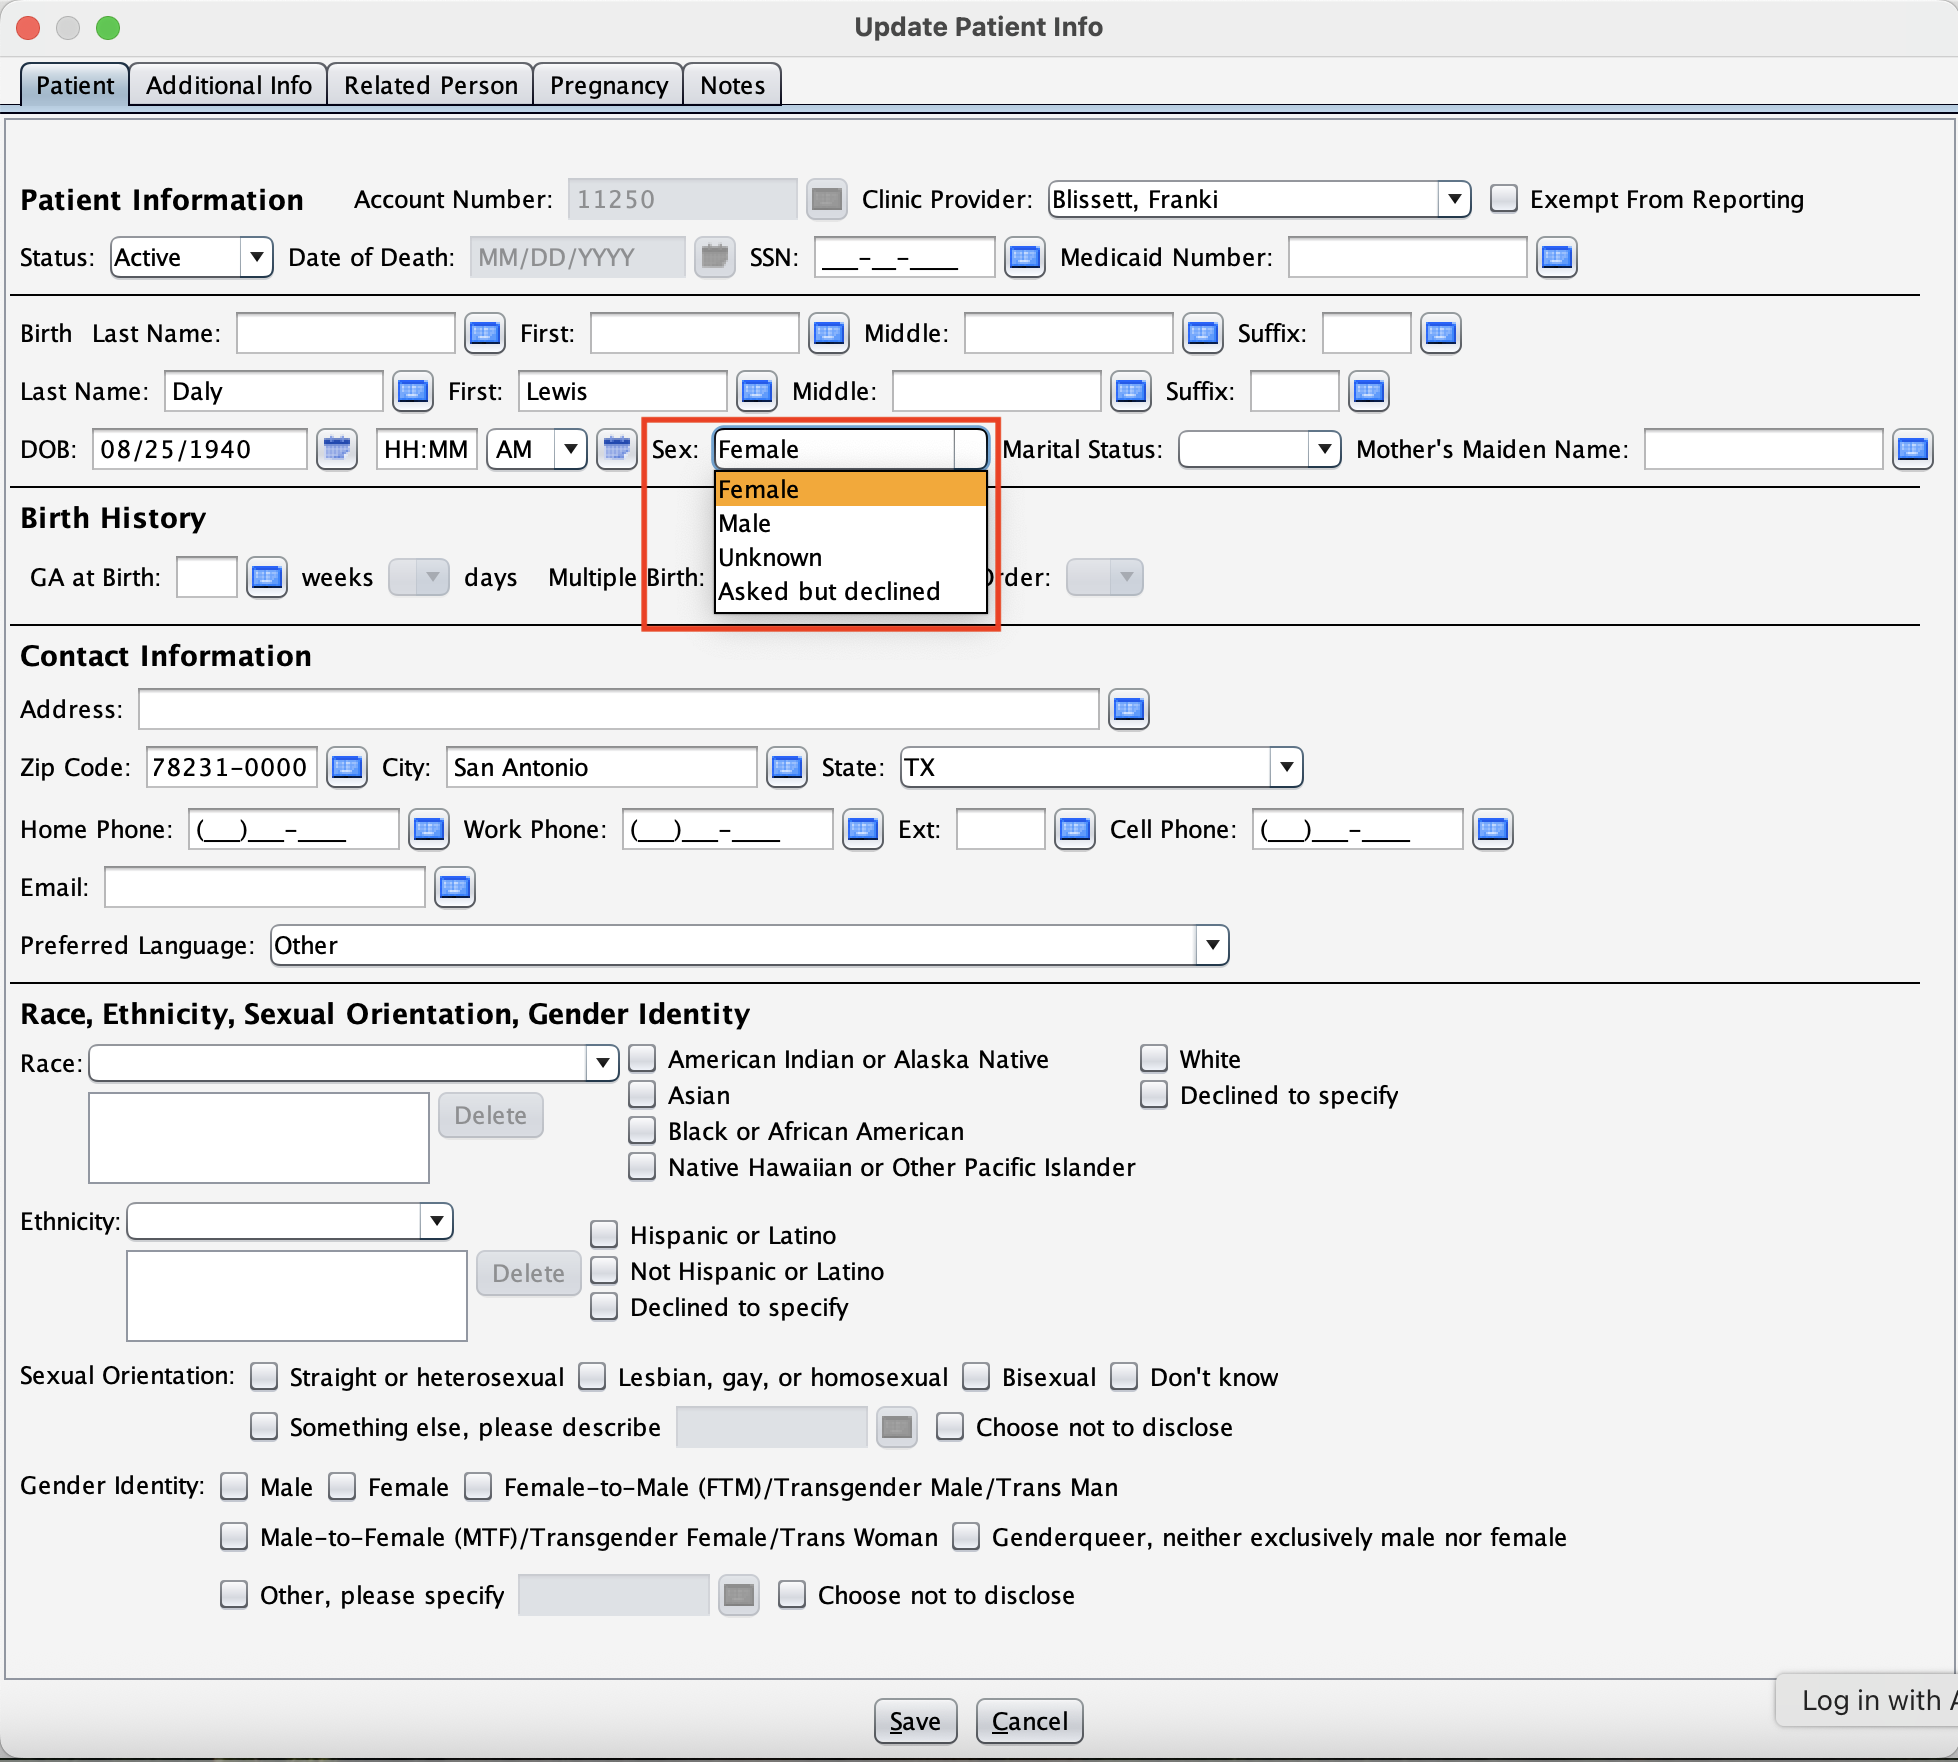Check Black or African American race box
Image resolution: width=1958 pixels, height=1762 pixels.
point(642,1131)
